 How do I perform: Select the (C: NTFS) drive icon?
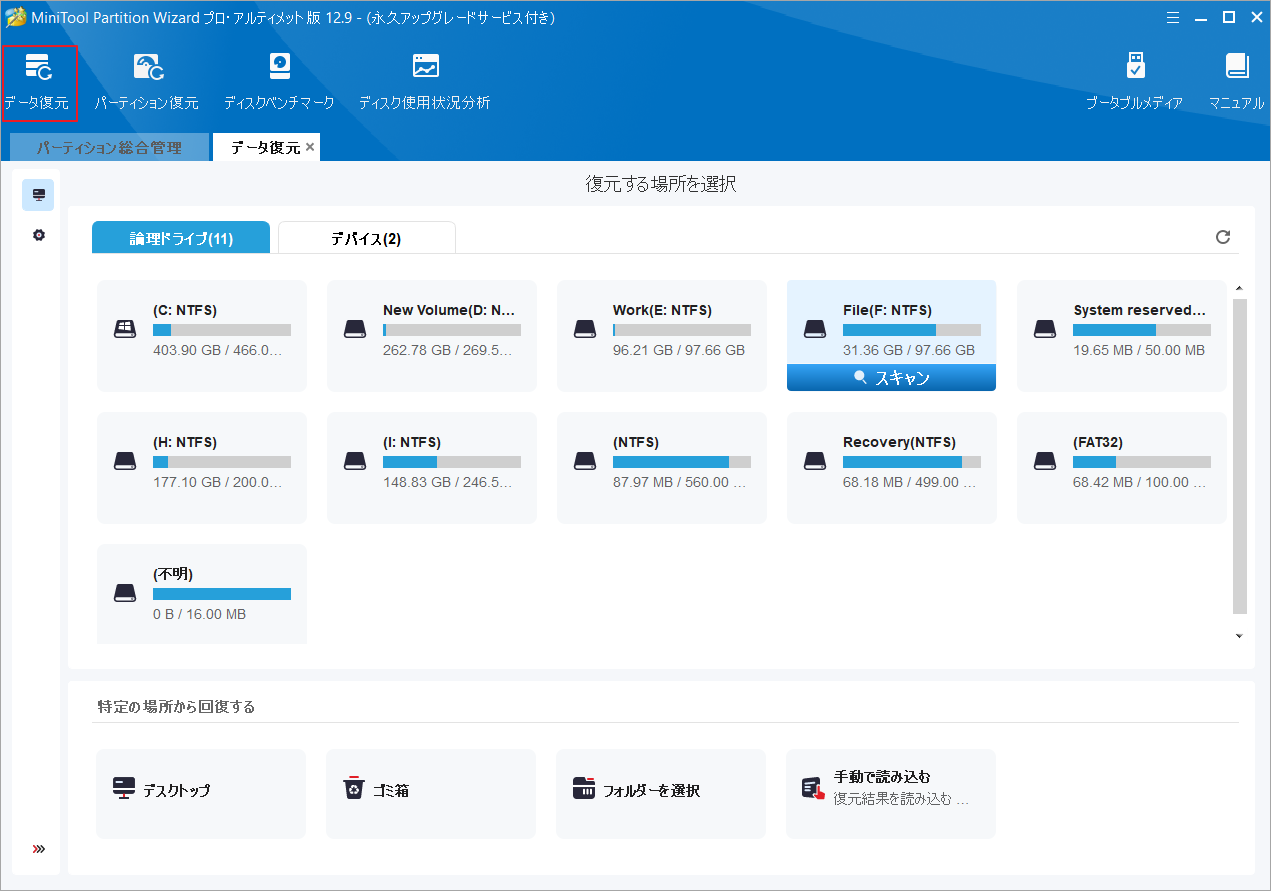pyautogui.click(x=125, y=328)
